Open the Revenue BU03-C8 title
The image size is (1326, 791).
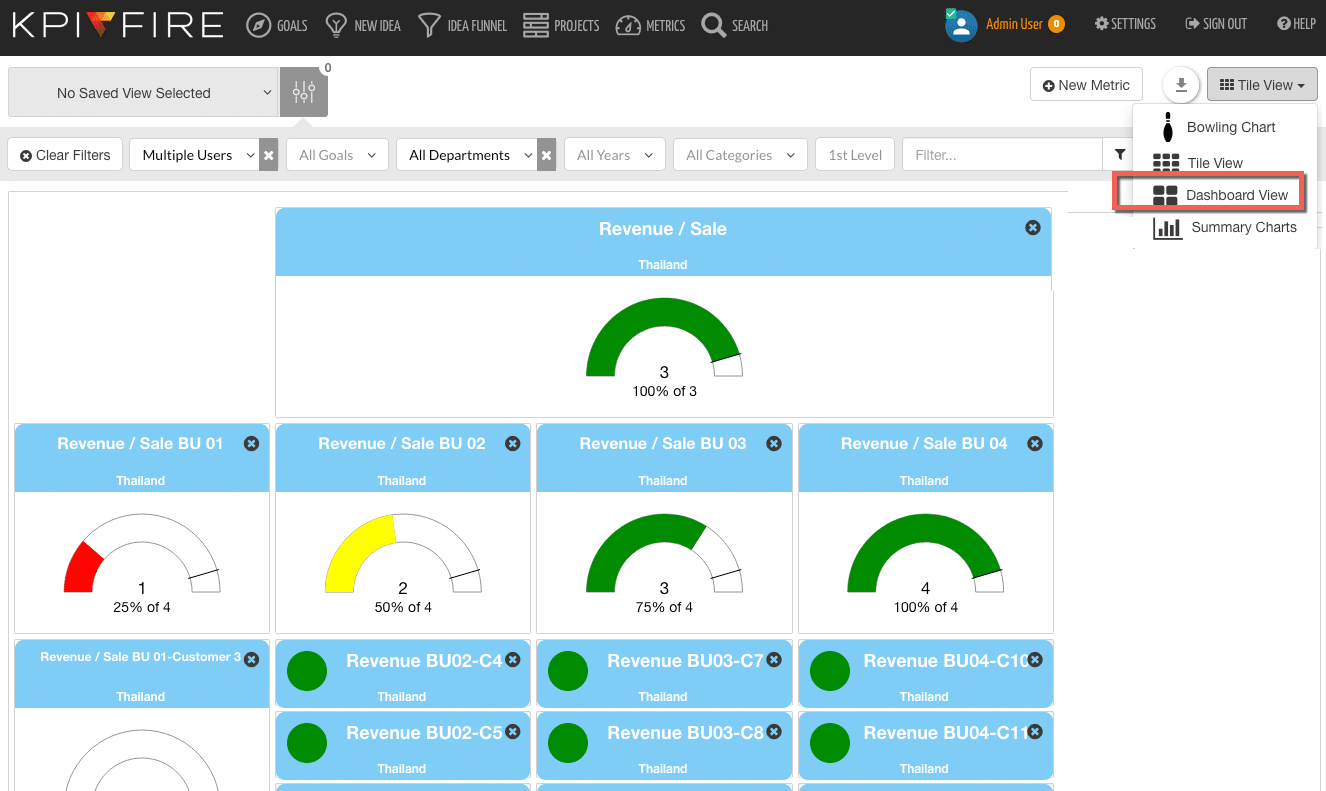click(x=685, y=733)
